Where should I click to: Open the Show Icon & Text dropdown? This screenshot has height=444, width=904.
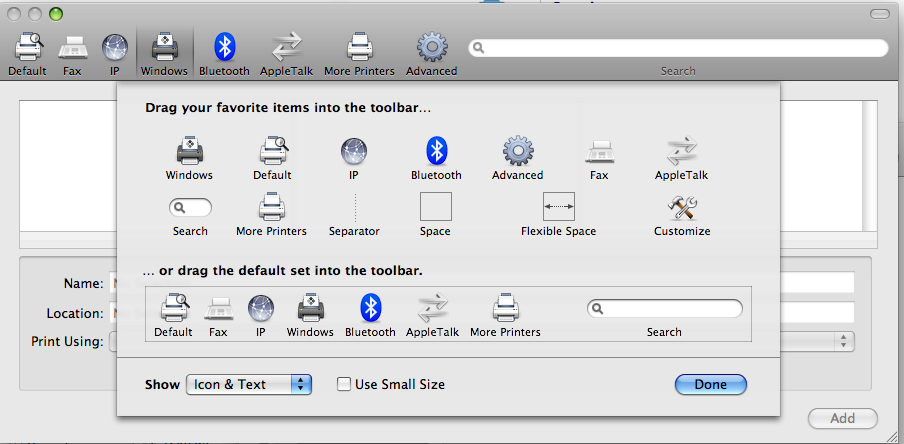click(x=249, y=385)
